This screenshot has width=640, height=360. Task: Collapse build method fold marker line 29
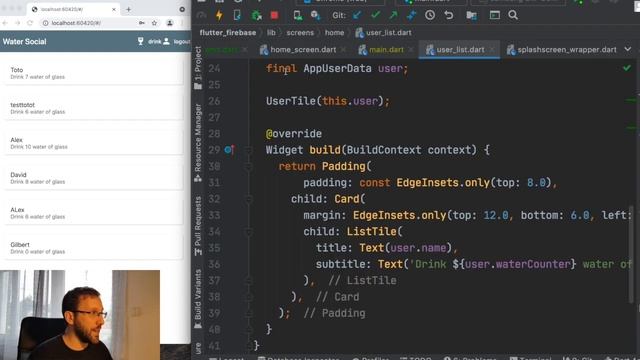248,150
